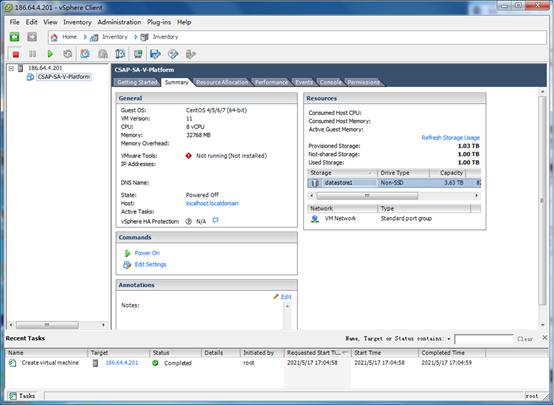This screenshot has height=405, width=554.
Task: Click the VM Network icon
Action: pyautogui.click(x=314, y=219)
